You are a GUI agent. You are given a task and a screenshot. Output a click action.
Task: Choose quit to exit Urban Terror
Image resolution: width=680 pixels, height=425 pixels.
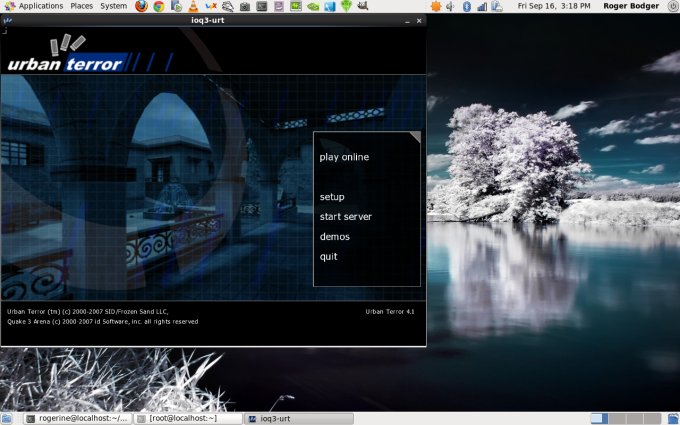pos(329,257)
